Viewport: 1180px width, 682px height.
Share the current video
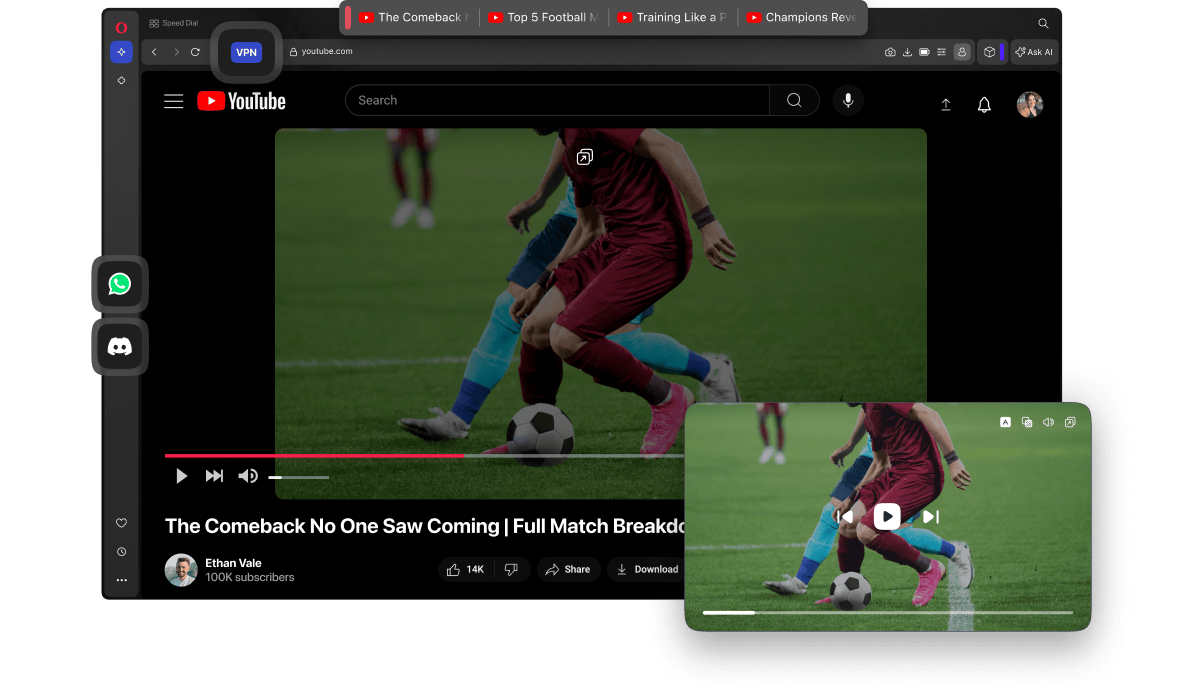click(x=568, y=569)
